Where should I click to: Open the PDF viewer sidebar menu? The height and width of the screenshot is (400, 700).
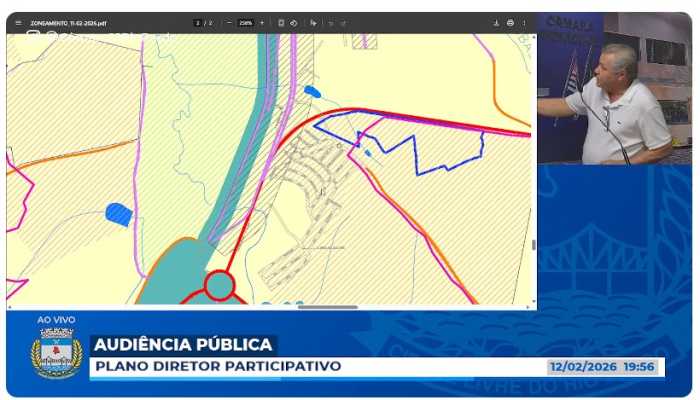point(18,23)
